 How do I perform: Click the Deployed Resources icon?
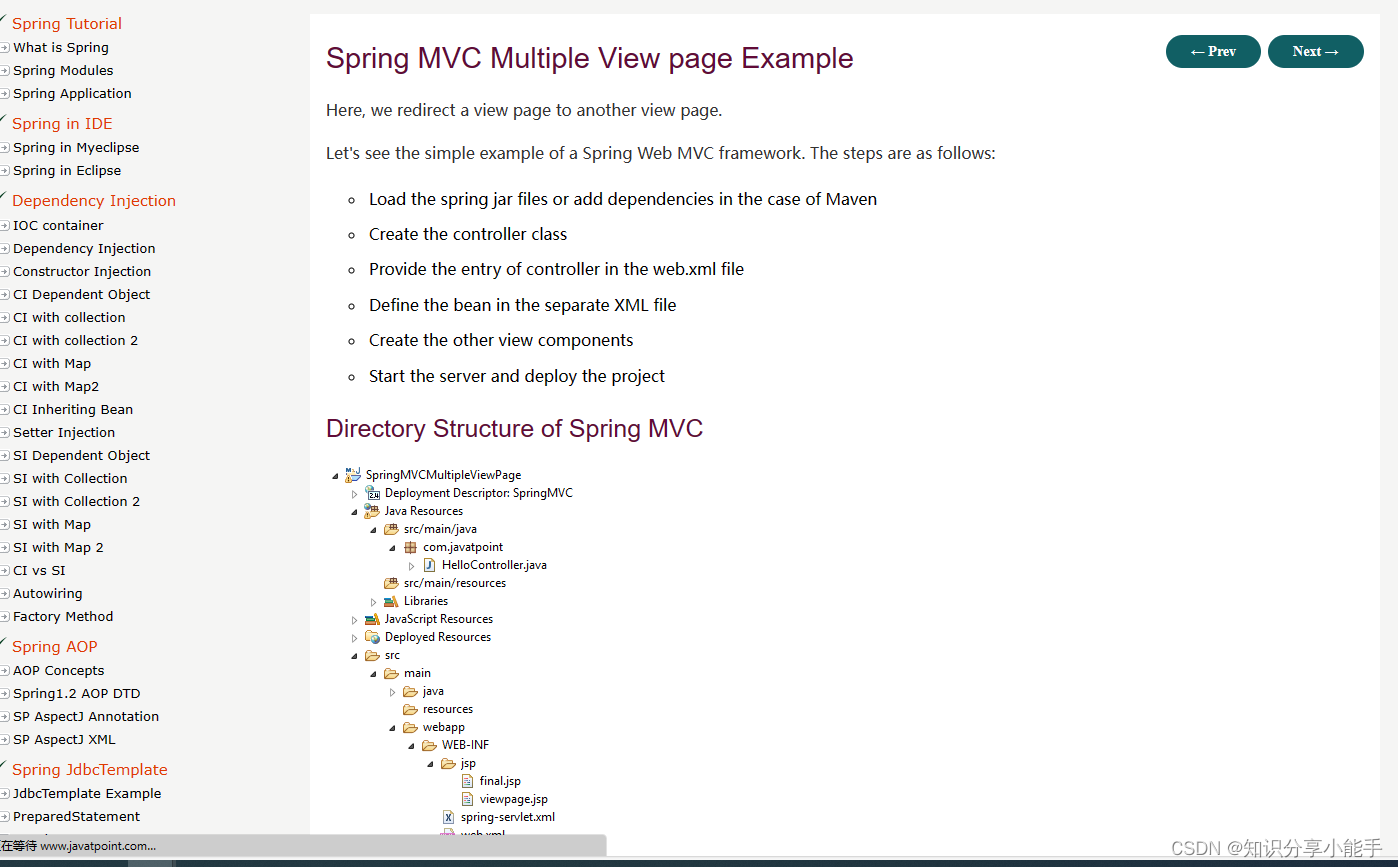pyautogui.click(x=372, y=637)
